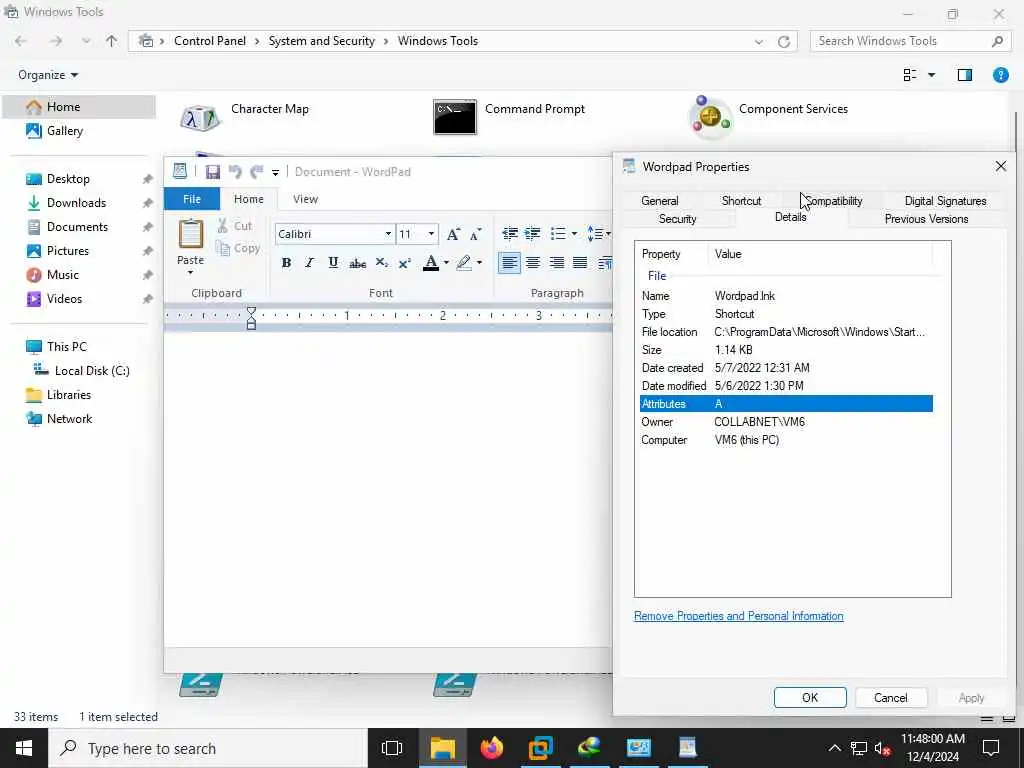1024x768 pixels.
Task: Select Center alignment in WordPad
Action: point(533,263)
